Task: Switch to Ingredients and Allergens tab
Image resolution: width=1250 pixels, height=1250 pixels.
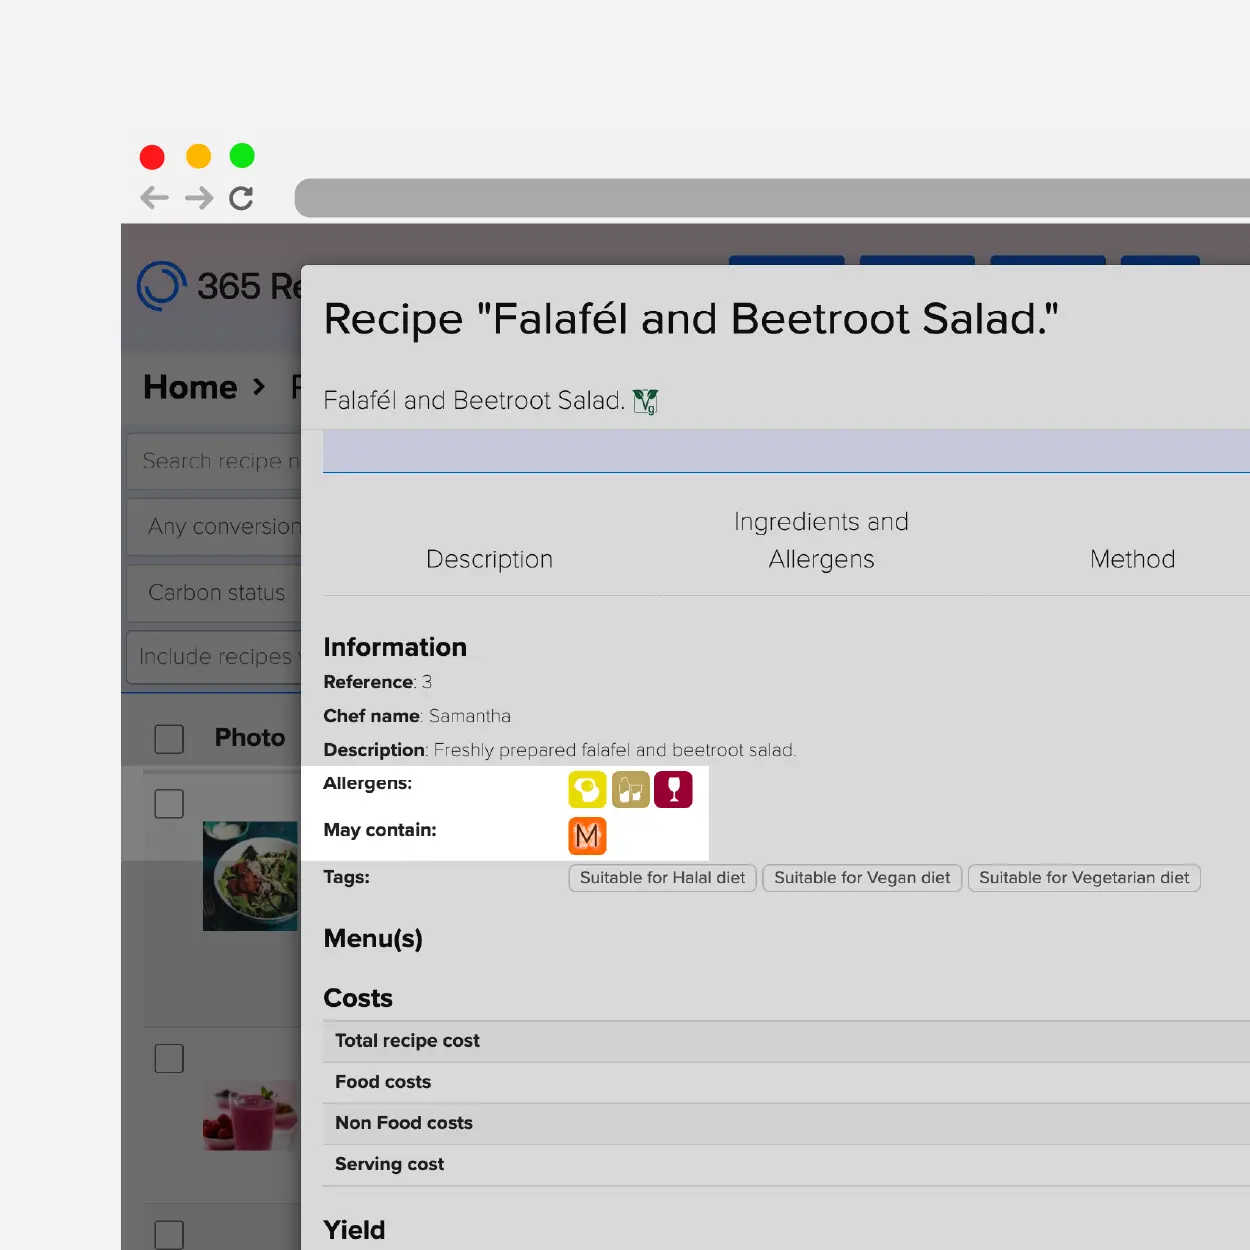Action: pos(821,540)
